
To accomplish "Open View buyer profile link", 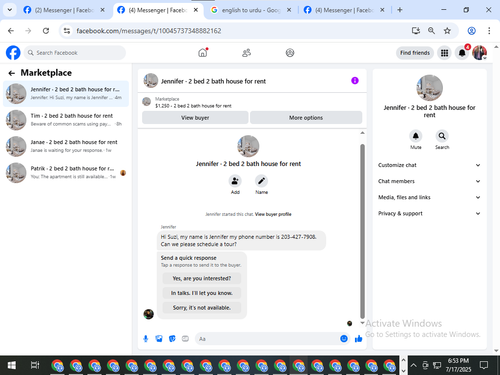I will tap(273, 214).
